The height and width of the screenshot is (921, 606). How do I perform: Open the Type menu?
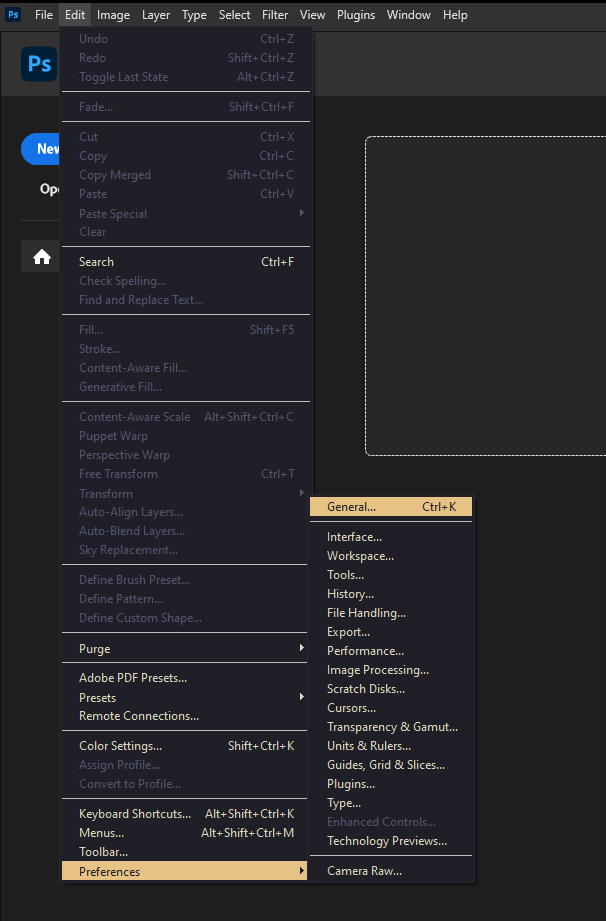[x=194, y=15]
